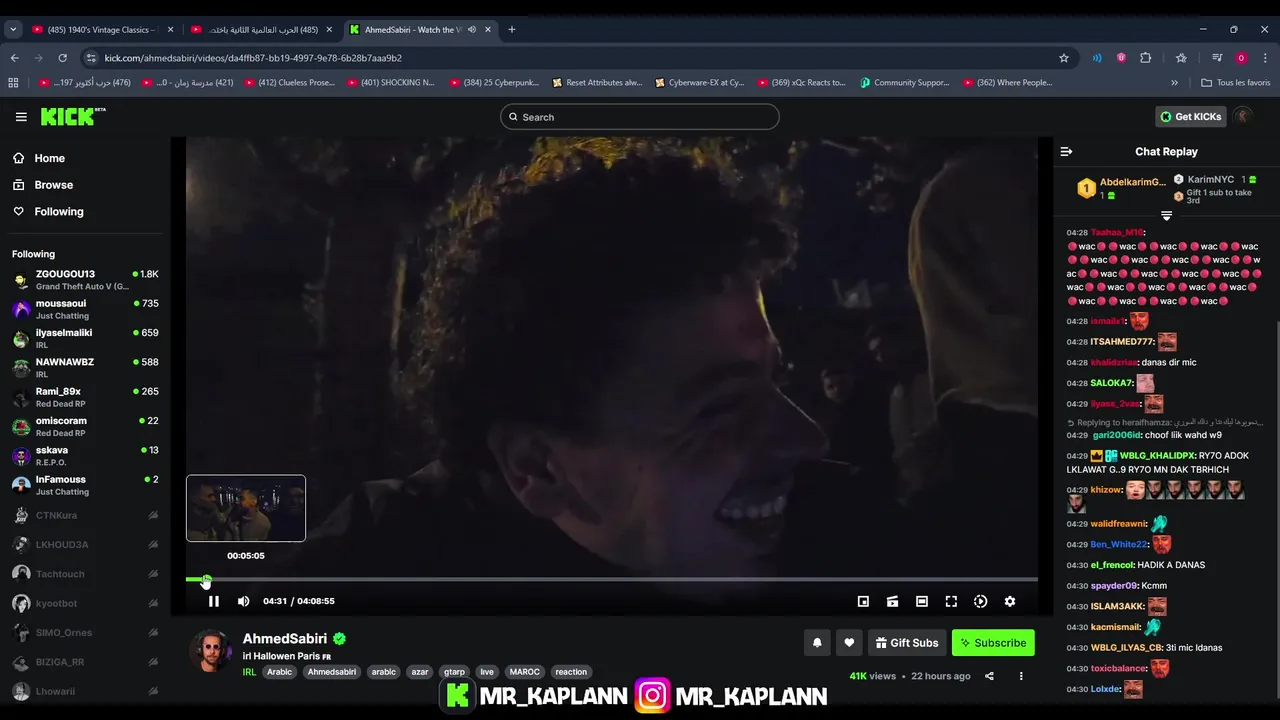Screen dimensions: 1280x720
Task: Pause the video playback
Action: coord(213,601)
